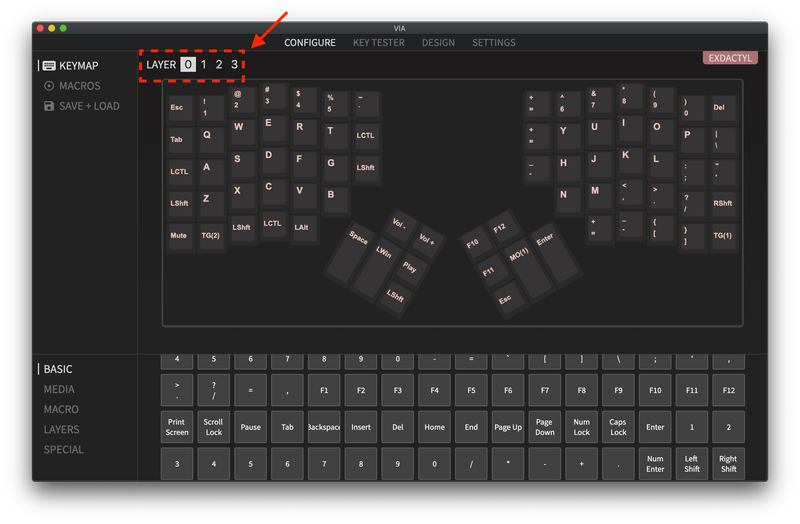The height and width of the screenshot is (524, 800).
Task: Select the Z key on the layout
Action: coord(211,204)
